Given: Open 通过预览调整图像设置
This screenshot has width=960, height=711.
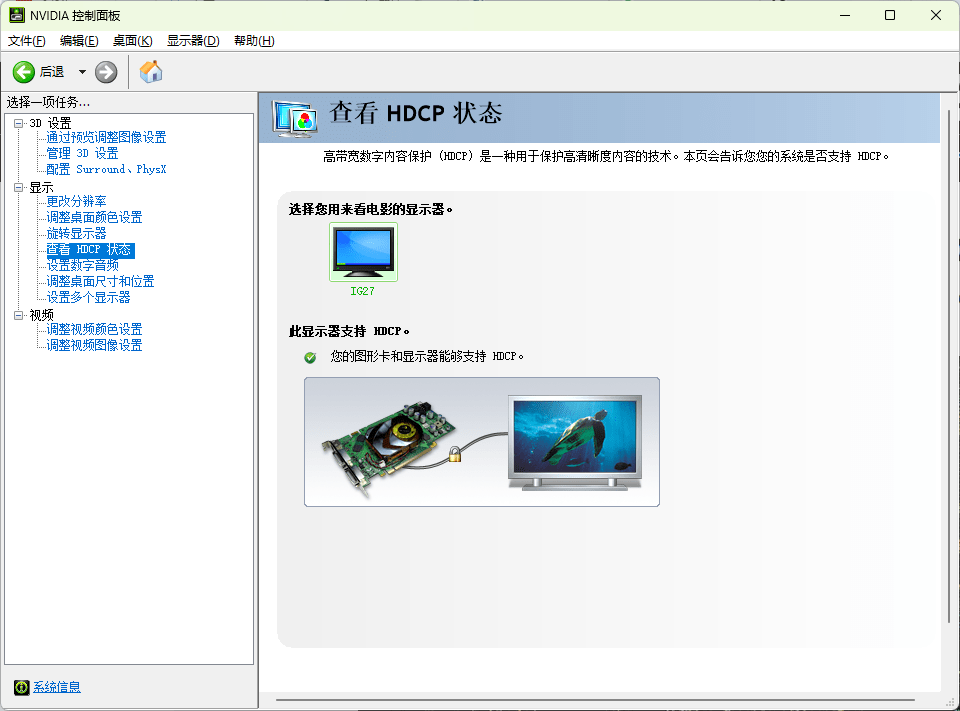Looking at the screenshot, I should [107, 137].
